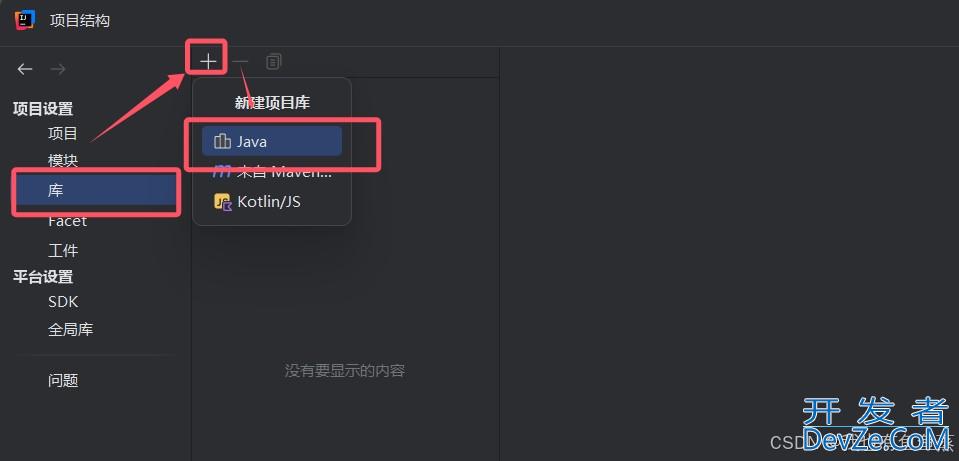Click the 项目结构 window title
The width and height of the screenshot is (959, 461).
[80, 20]
